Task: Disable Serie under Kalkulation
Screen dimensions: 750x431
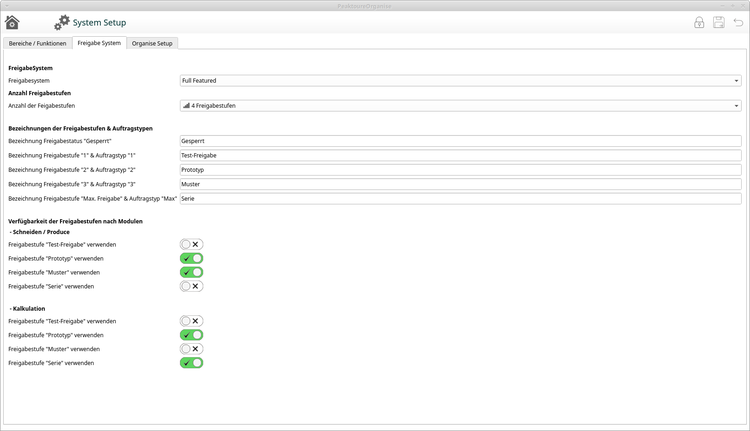Action: coord(191,363)
